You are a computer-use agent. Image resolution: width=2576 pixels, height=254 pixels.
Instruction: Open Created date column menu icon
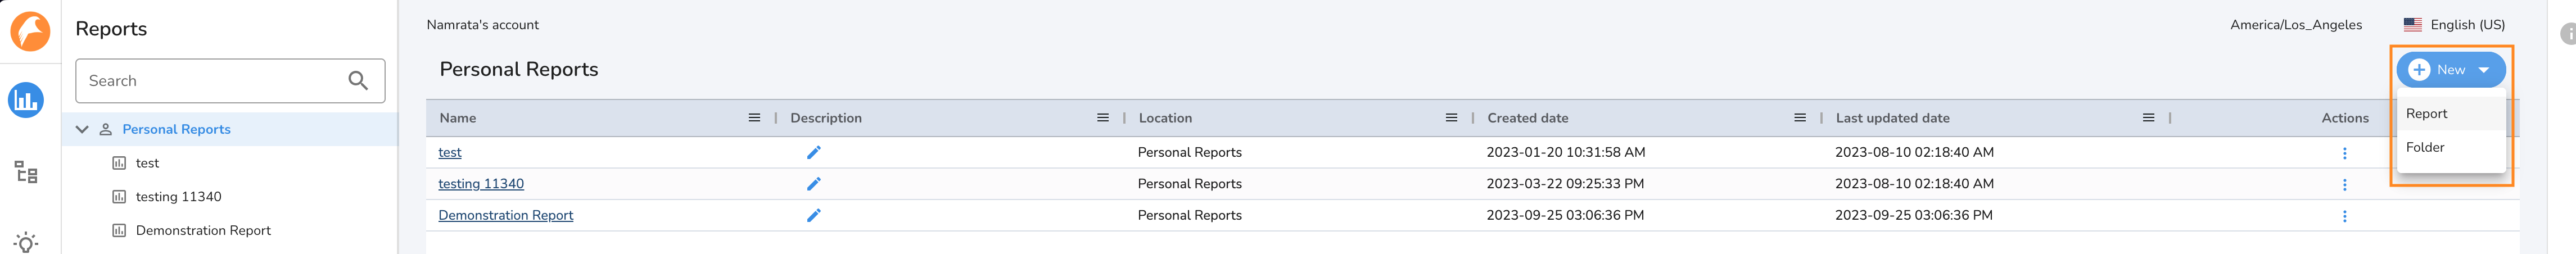(1800, 118)
